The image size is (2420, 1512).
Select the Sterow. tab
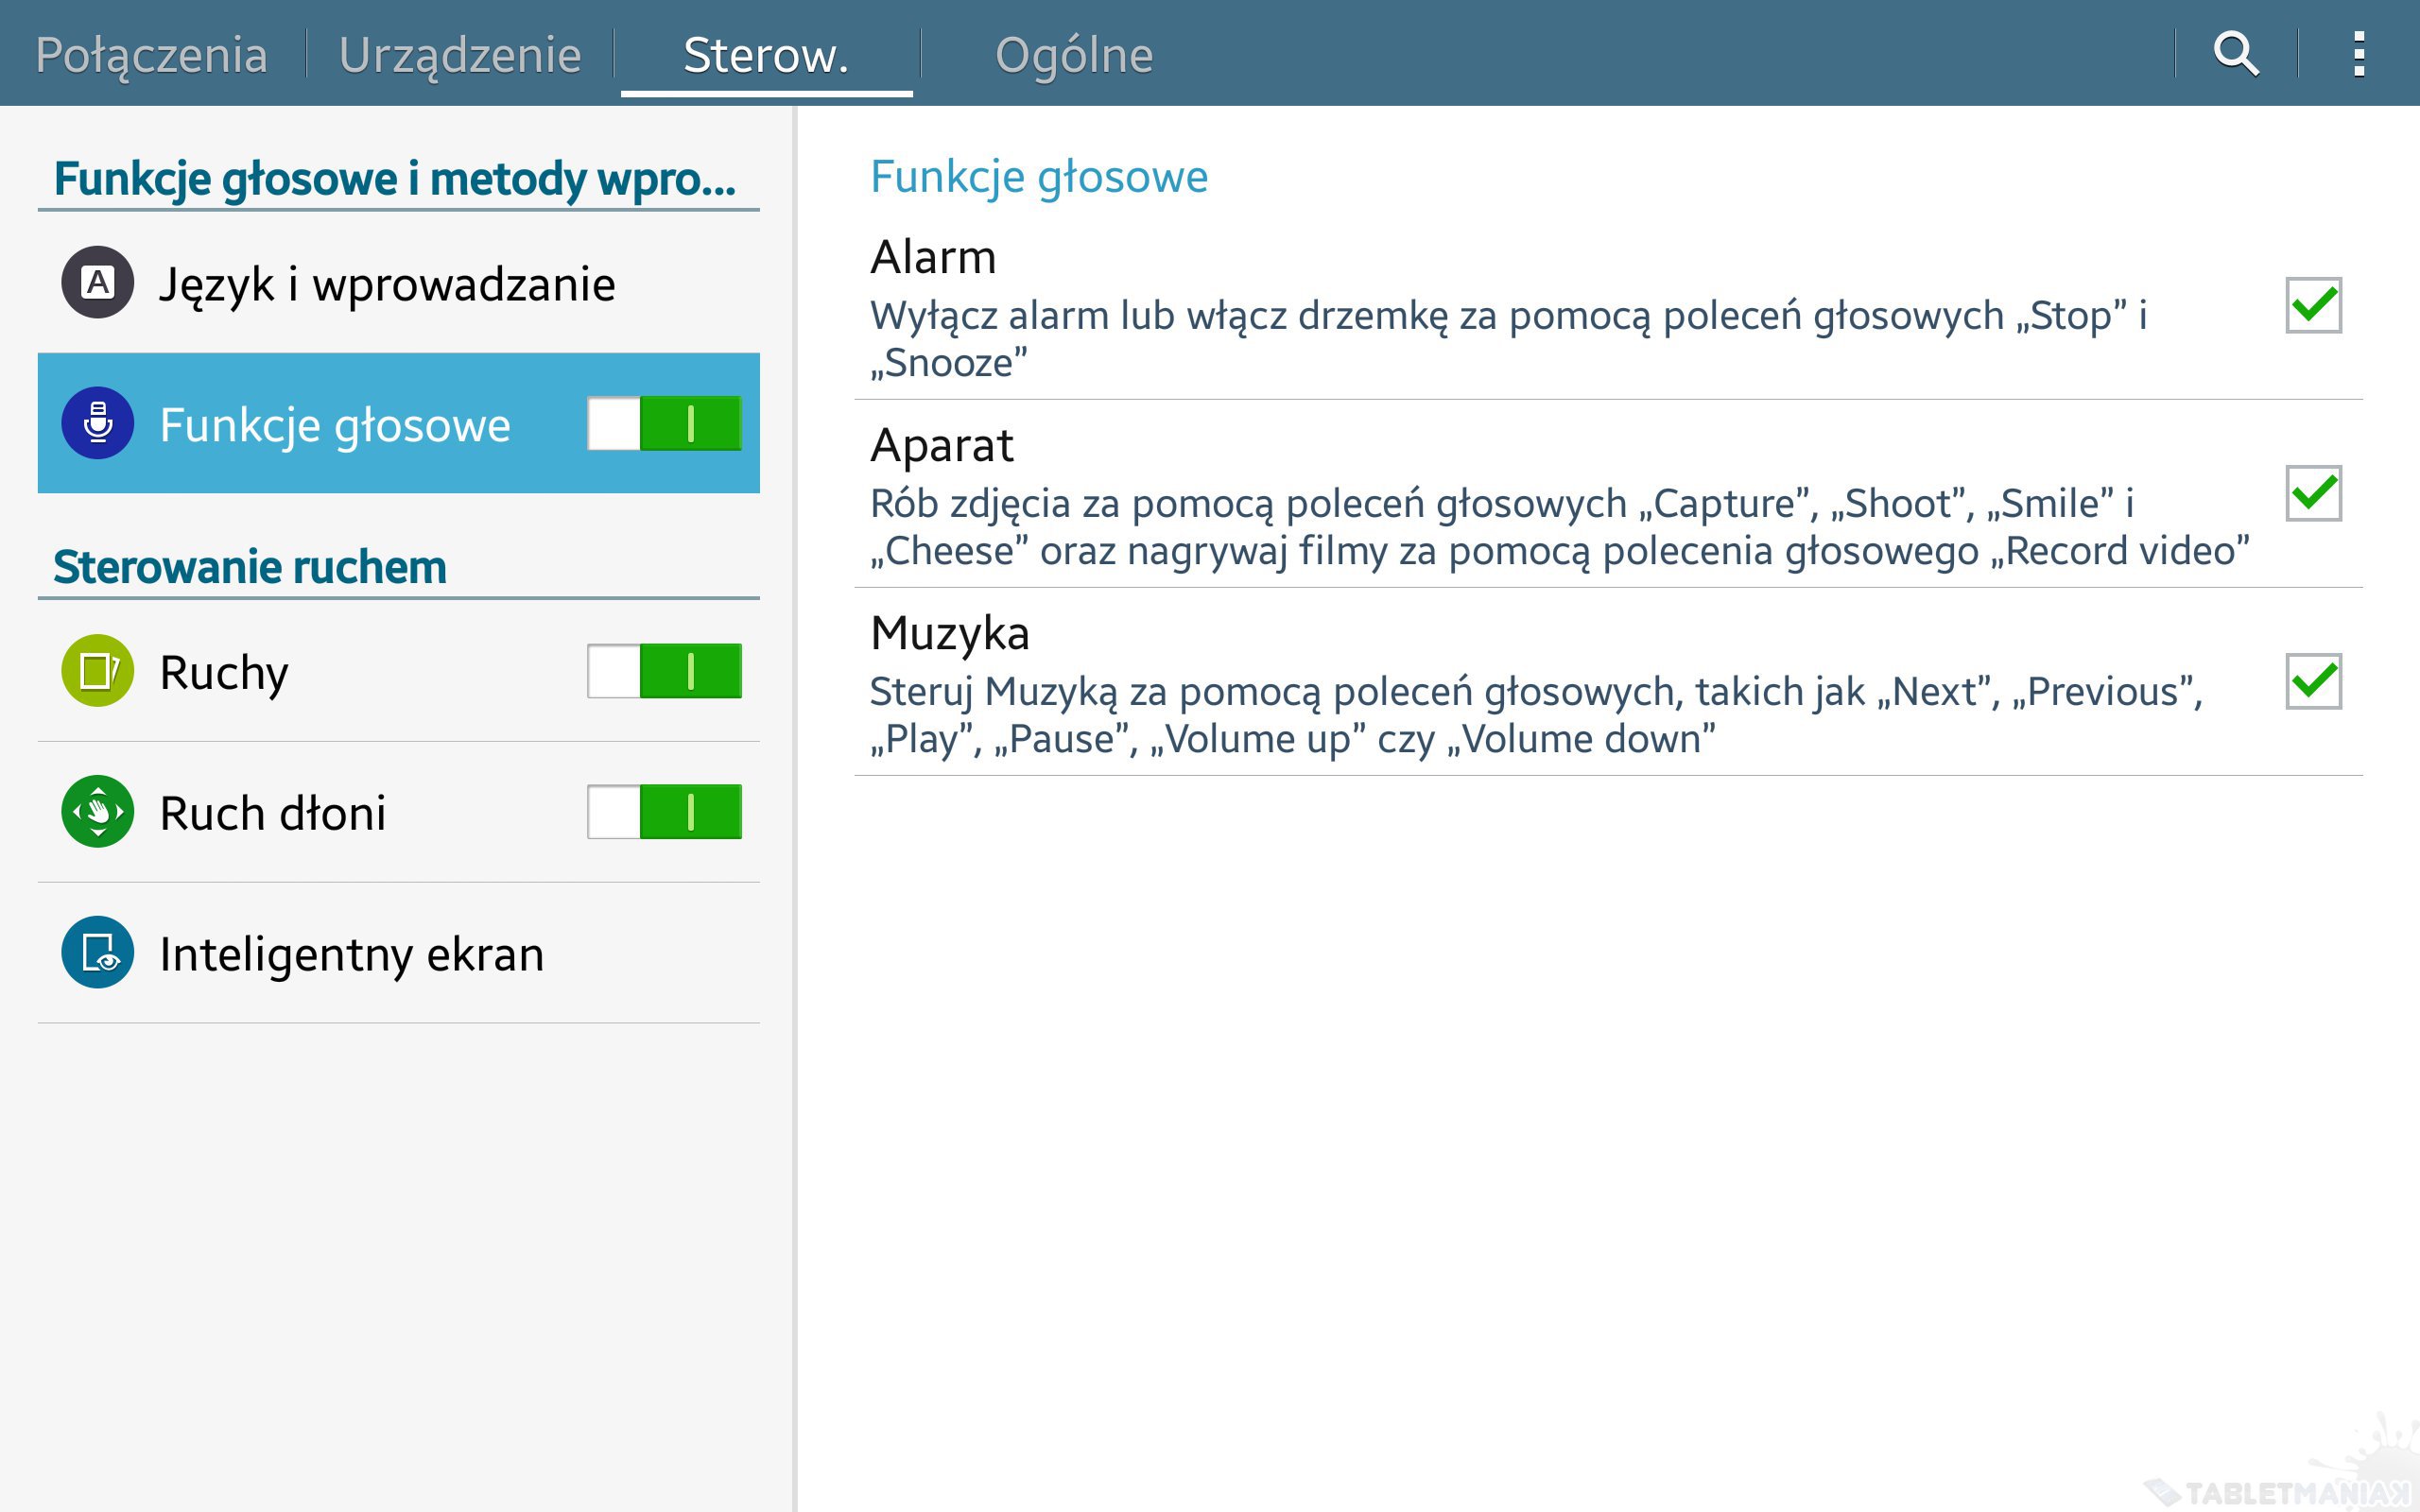766,54
